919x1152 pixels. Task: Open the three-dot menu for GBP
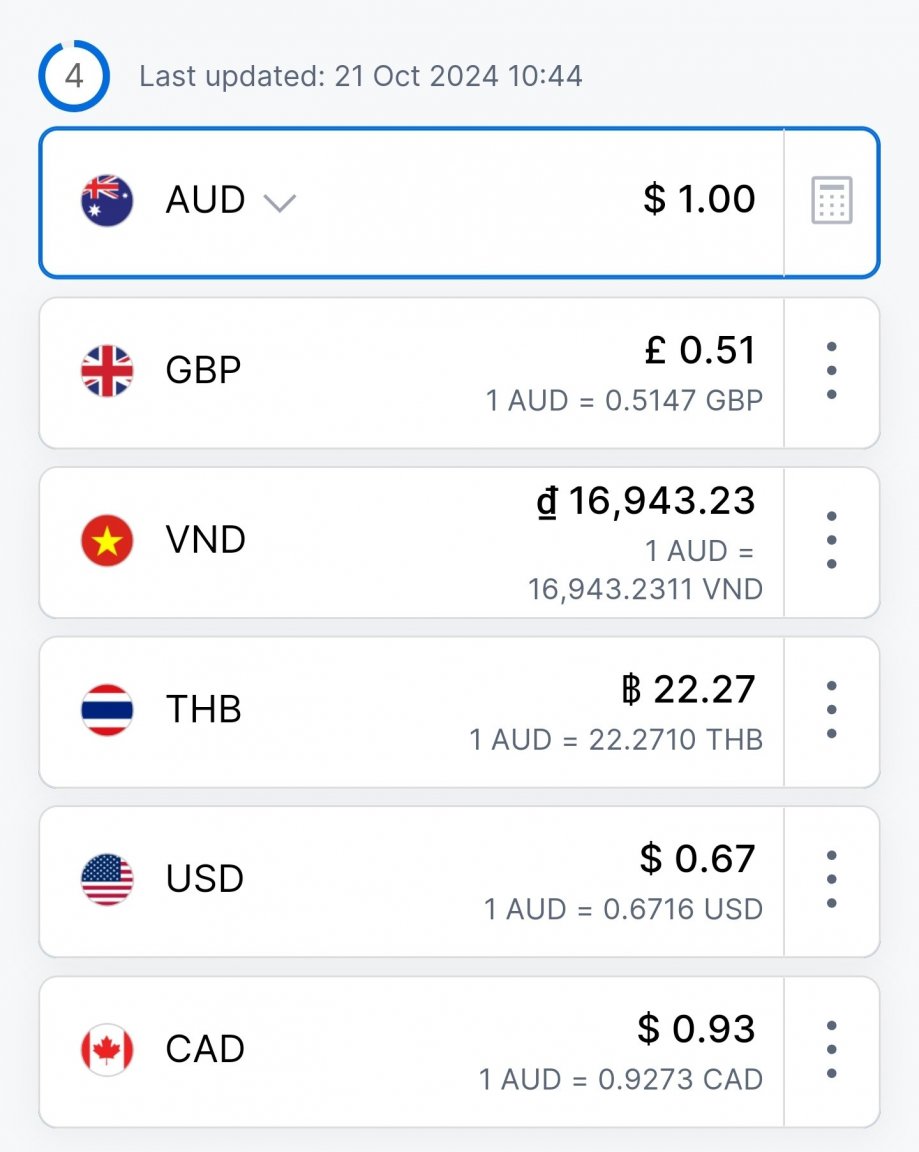[x=832, y=370]
